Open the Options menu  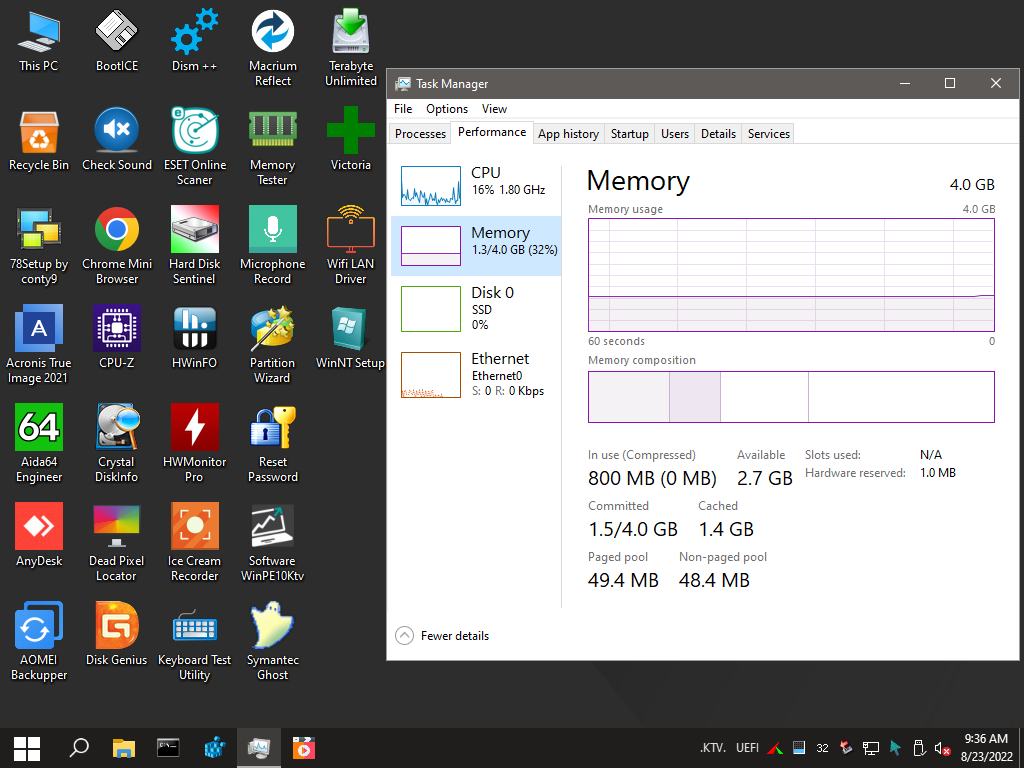[x=447, y=109]
